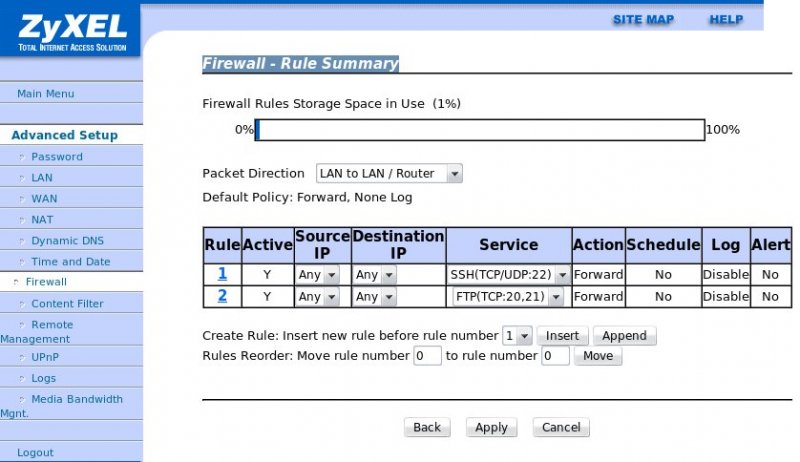The image size is (800, 462).
Task: Click the Insert button
Action: 562,336
